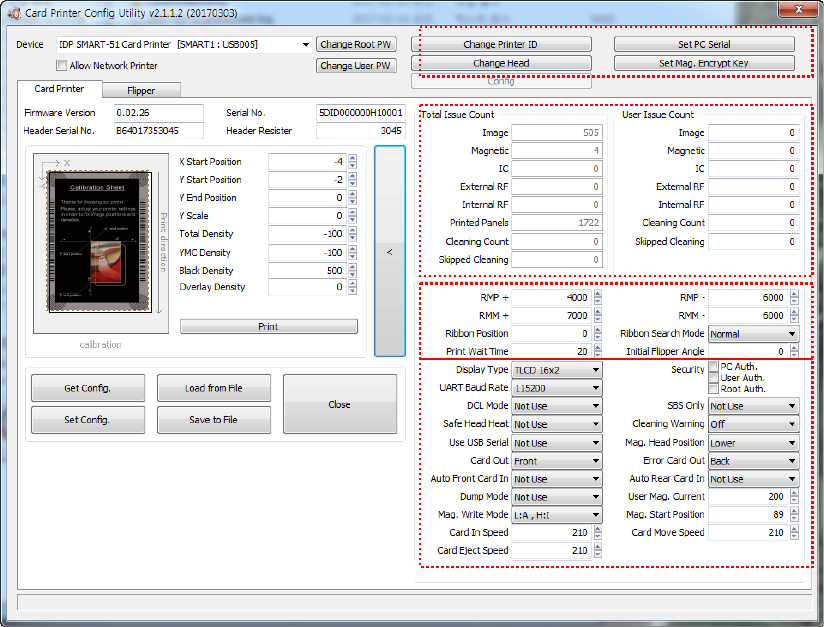Open the Card Out dropdown

click(557, 461)
